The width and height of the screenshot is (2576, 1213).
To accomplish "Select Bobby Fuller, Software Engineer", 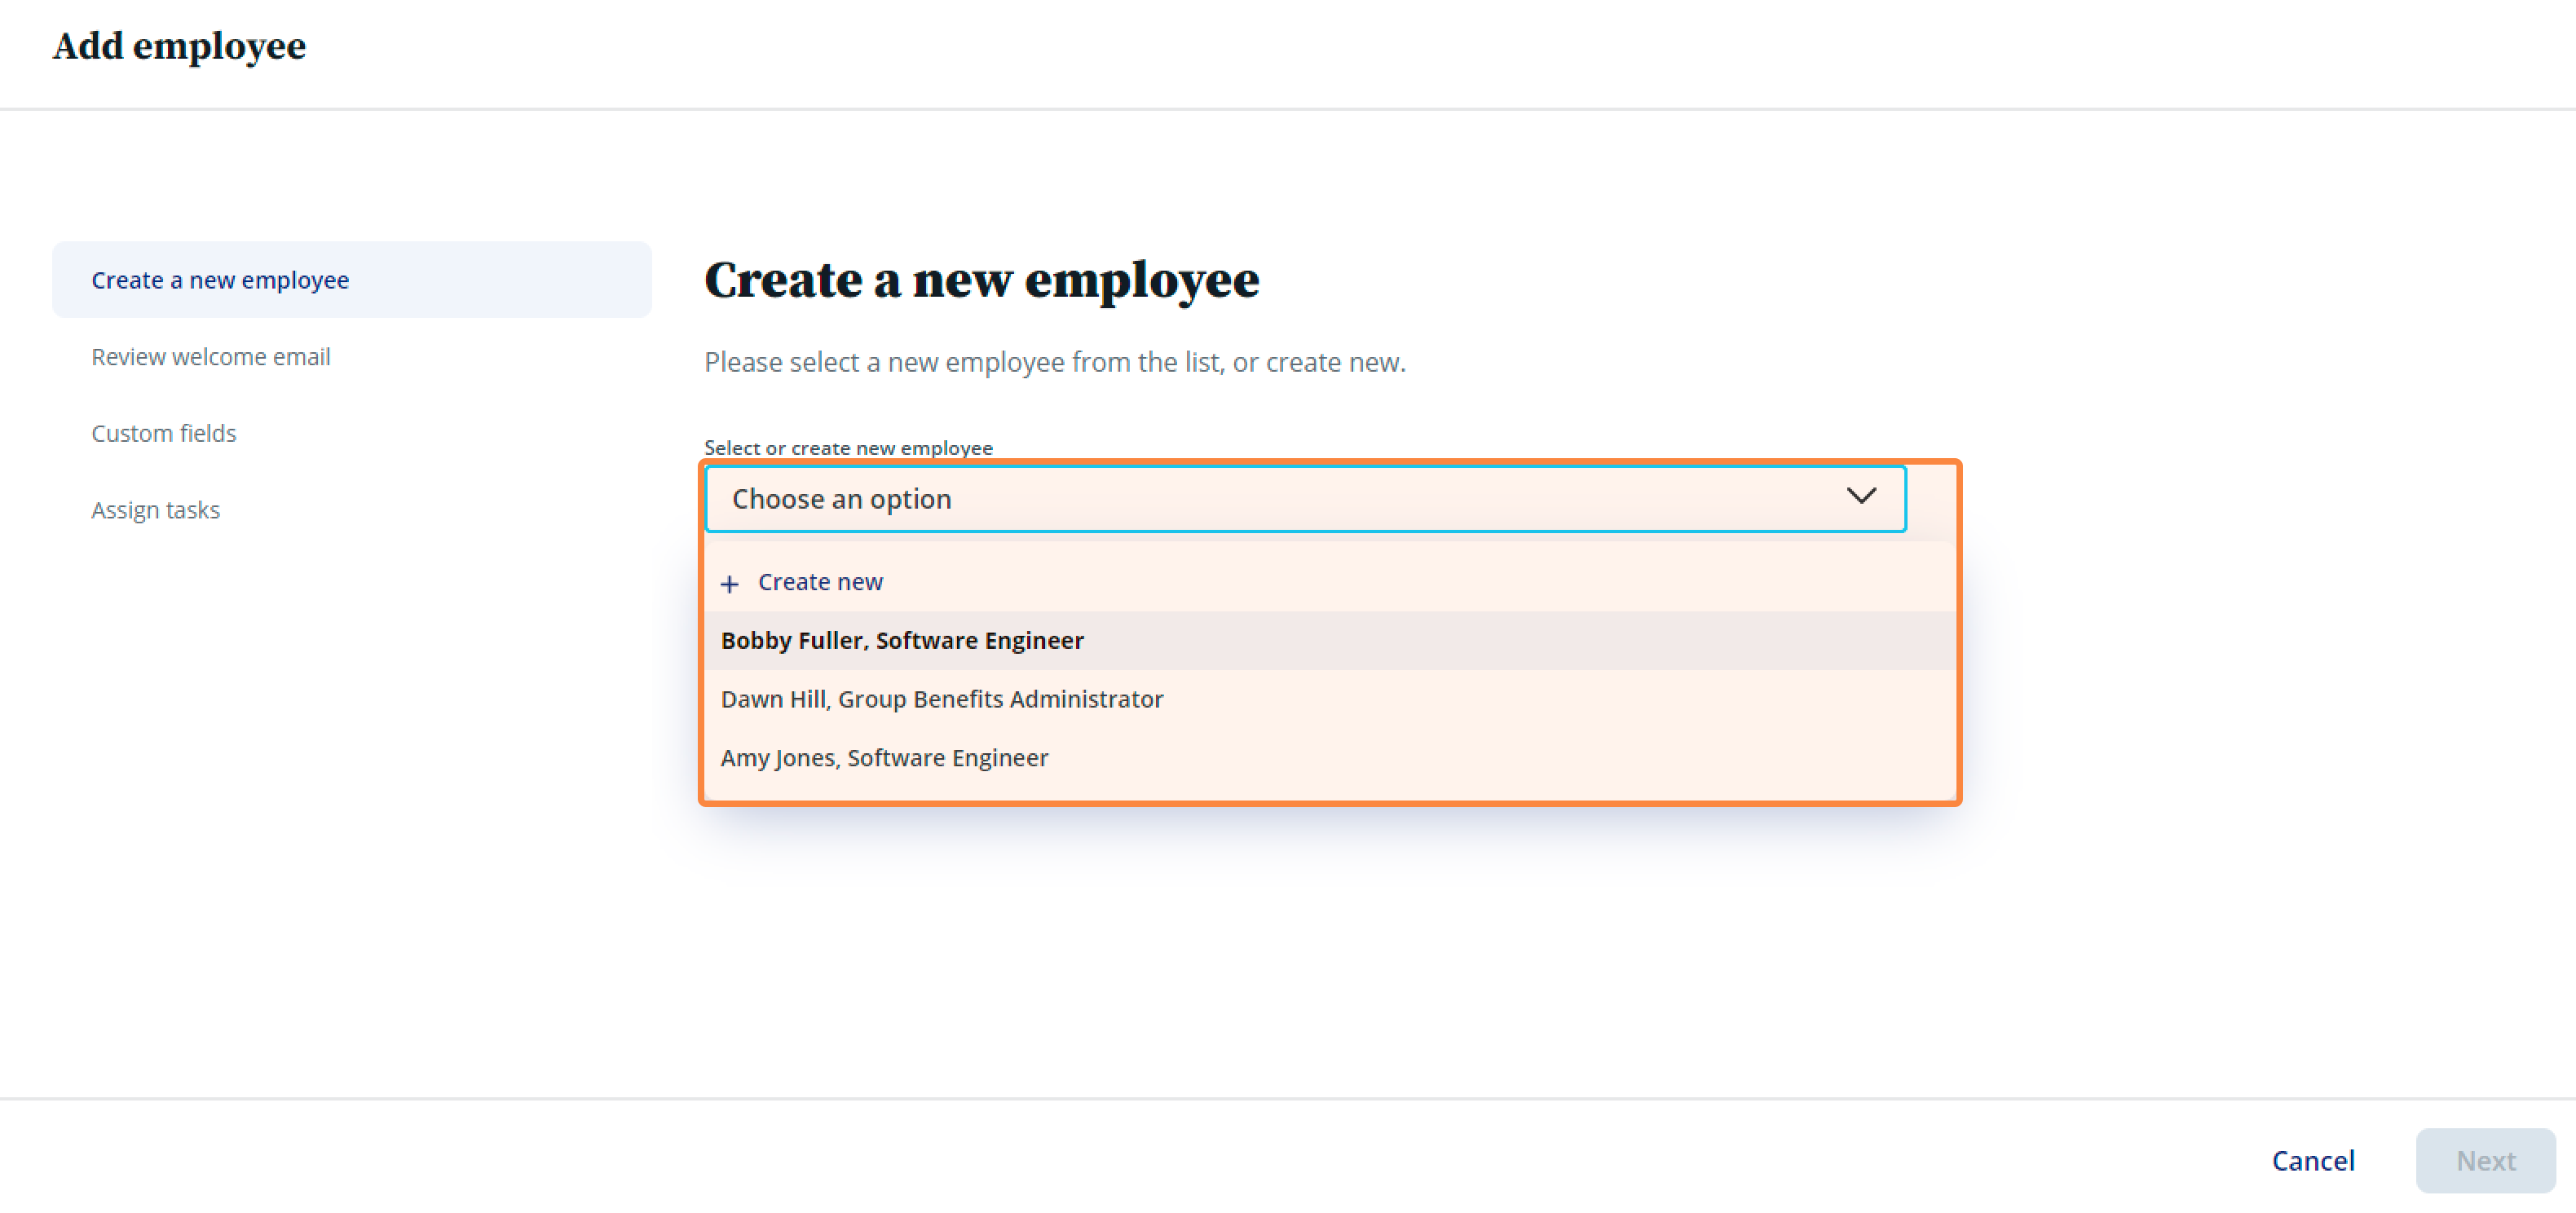I will tap(1330, 640).
